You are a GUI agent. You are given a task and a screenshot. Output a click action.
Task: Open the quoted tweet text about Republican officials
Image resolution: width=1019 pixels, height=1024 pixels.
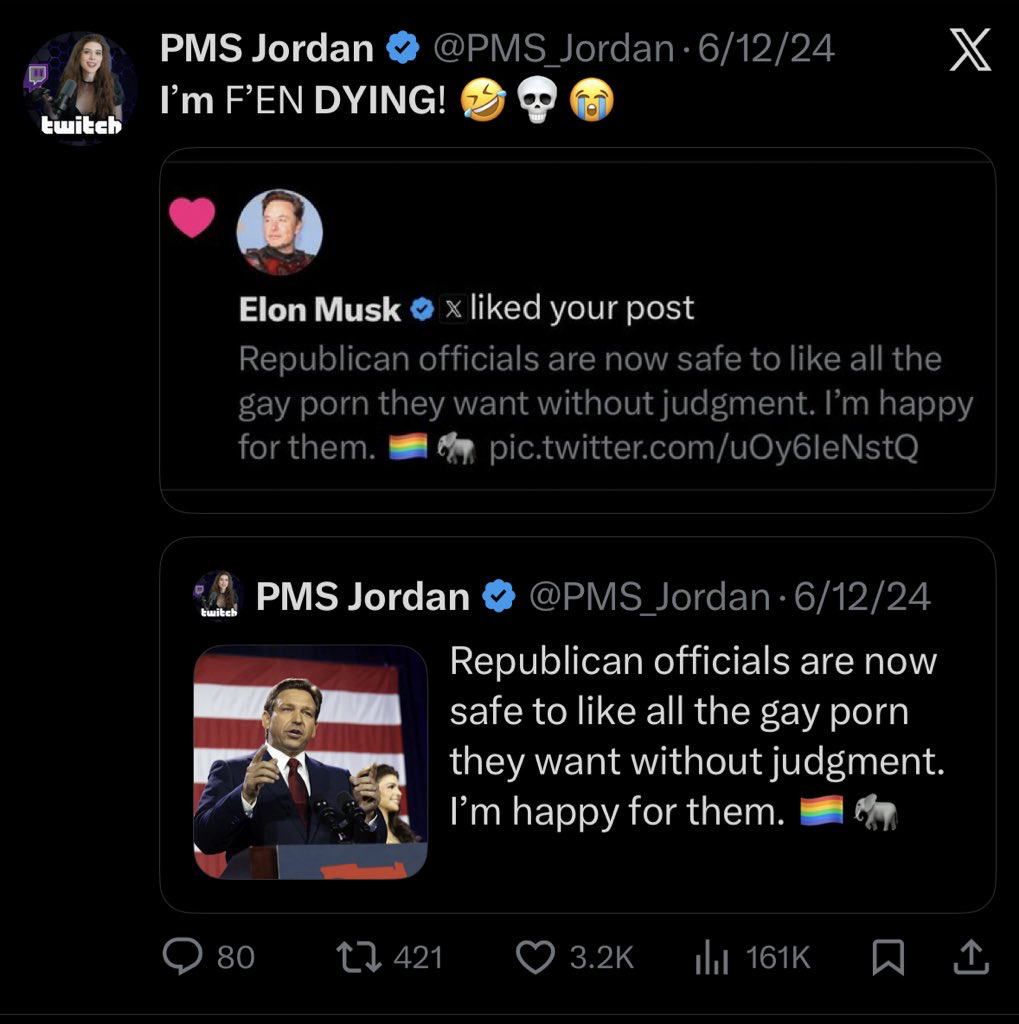coord(695,737)
